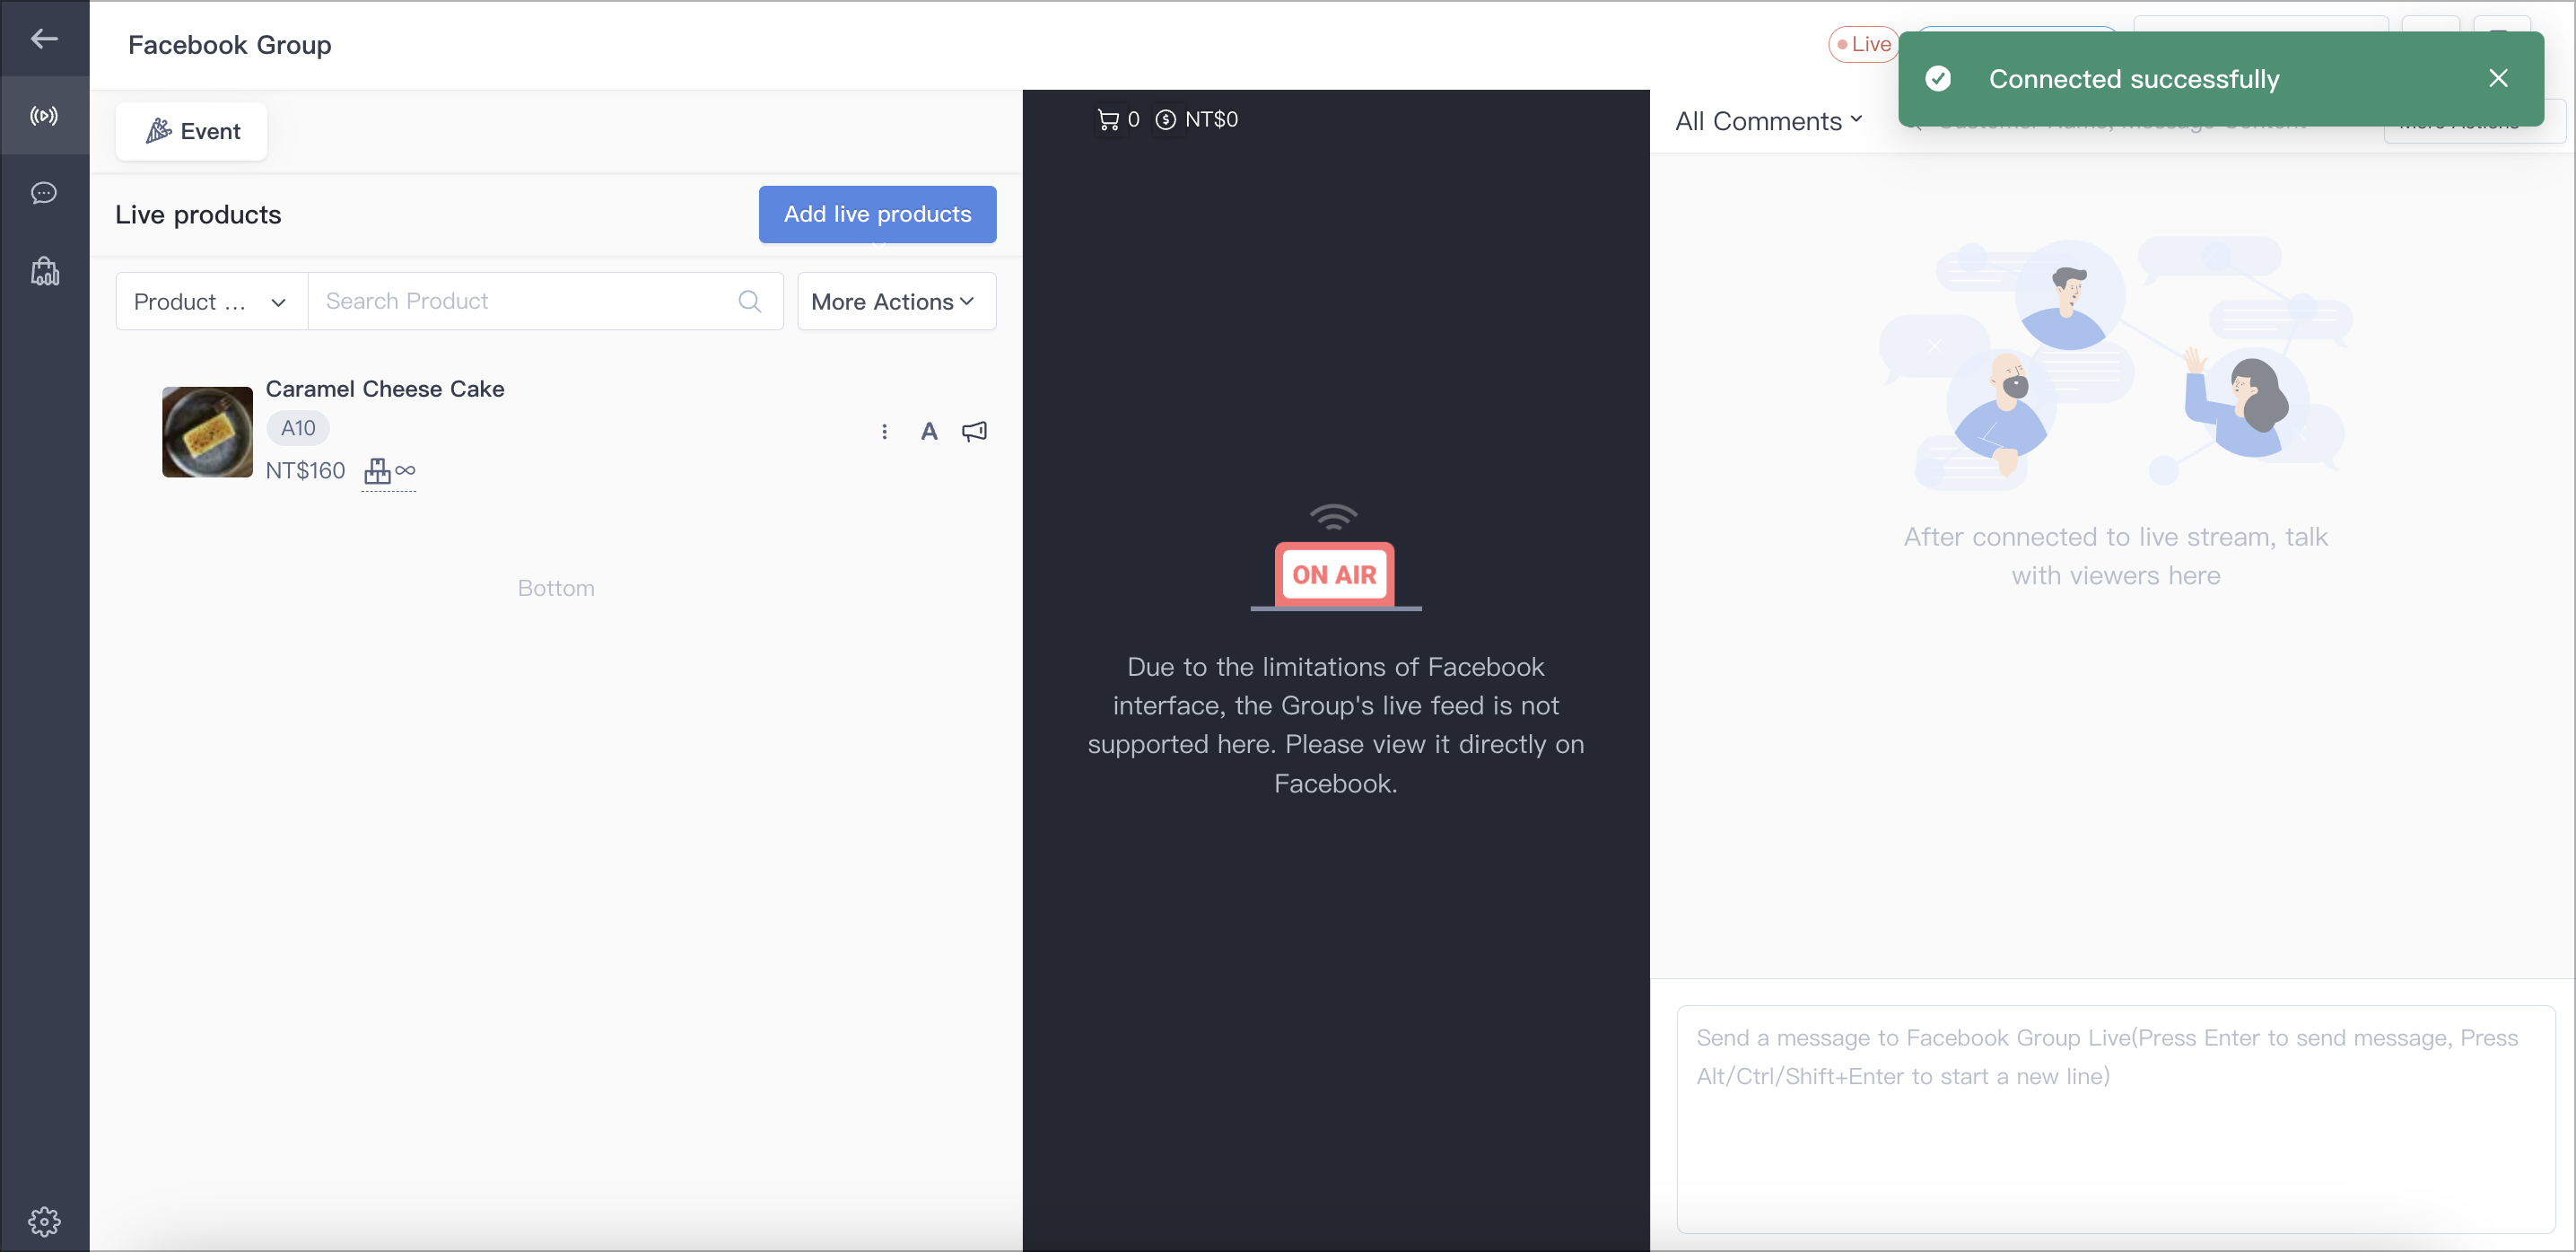Expand the All Comments filter dropdown

coord(1769,121)
